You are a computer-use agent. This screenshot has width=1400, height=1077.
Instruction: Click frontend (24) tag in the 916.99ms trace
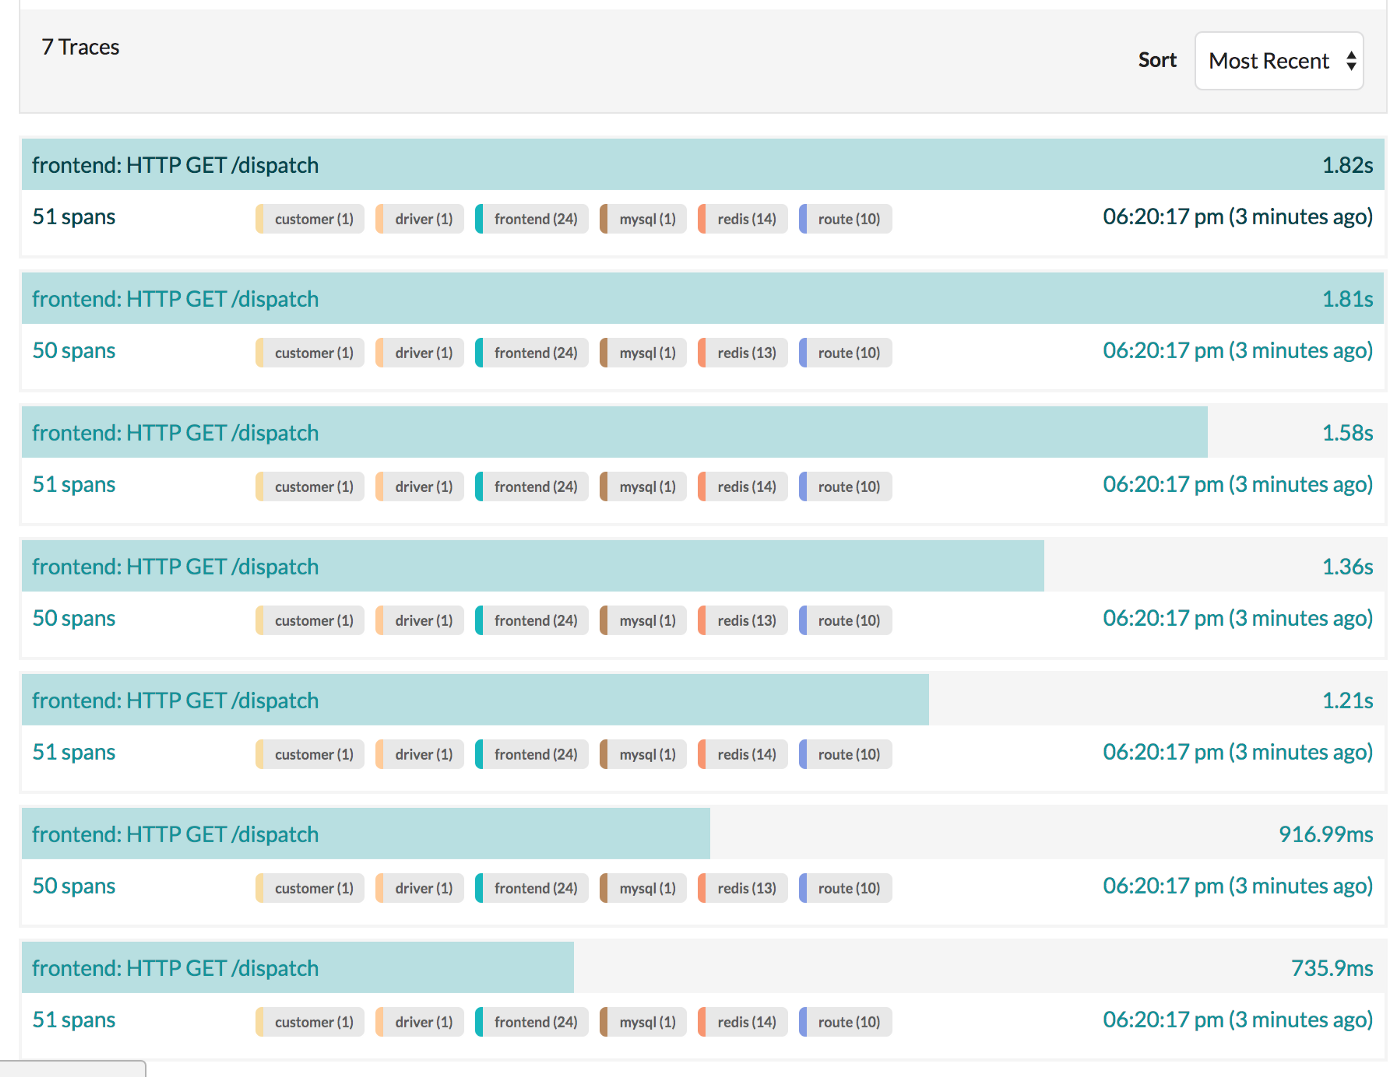532,889
